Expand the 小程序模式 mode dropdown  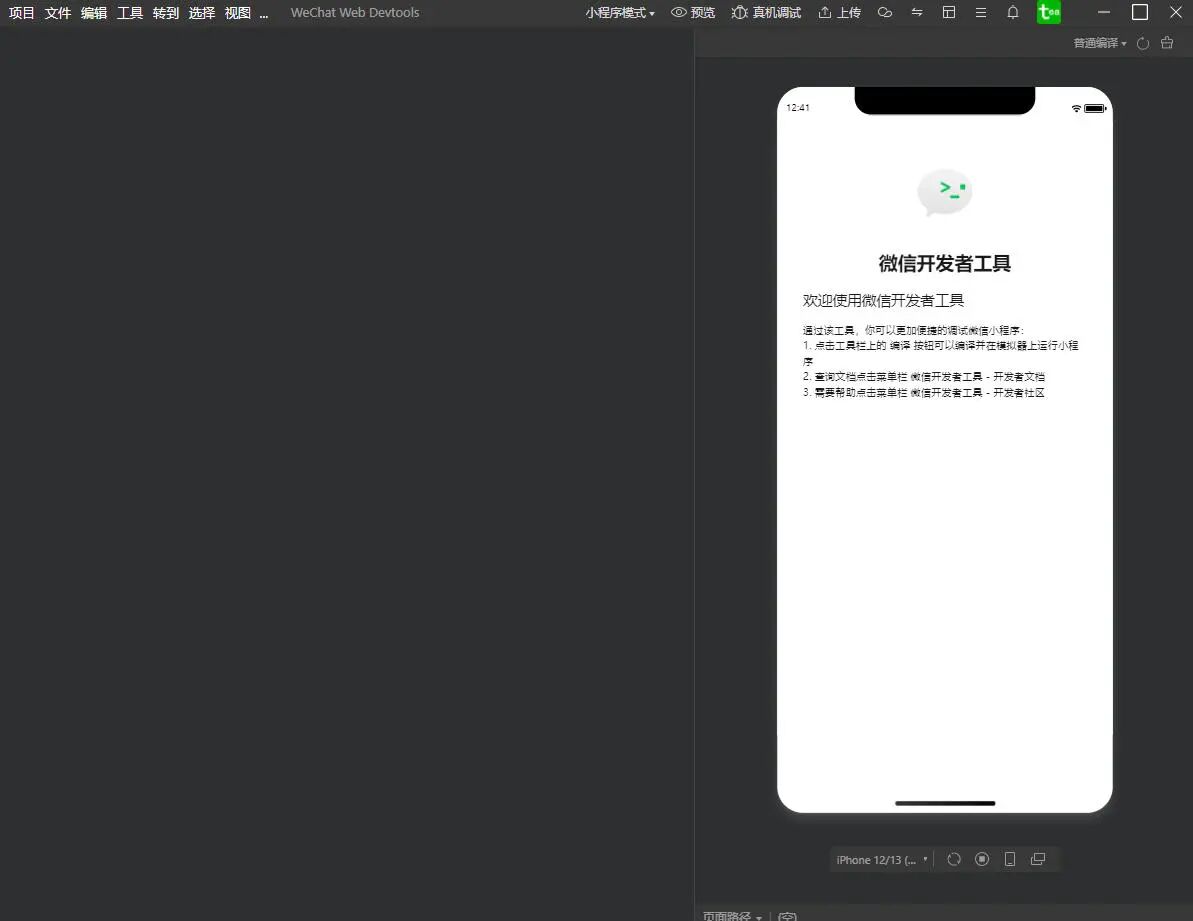pos(620,13)
